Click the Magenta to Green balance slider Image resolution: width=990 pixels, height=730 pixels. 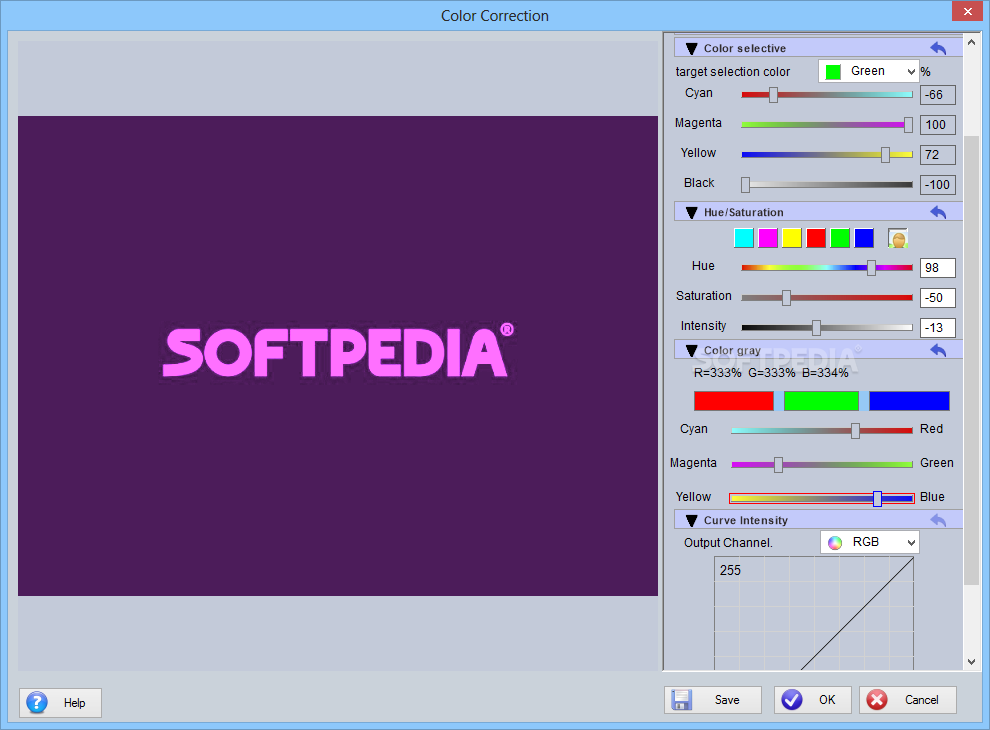click(x=822, y=464)
